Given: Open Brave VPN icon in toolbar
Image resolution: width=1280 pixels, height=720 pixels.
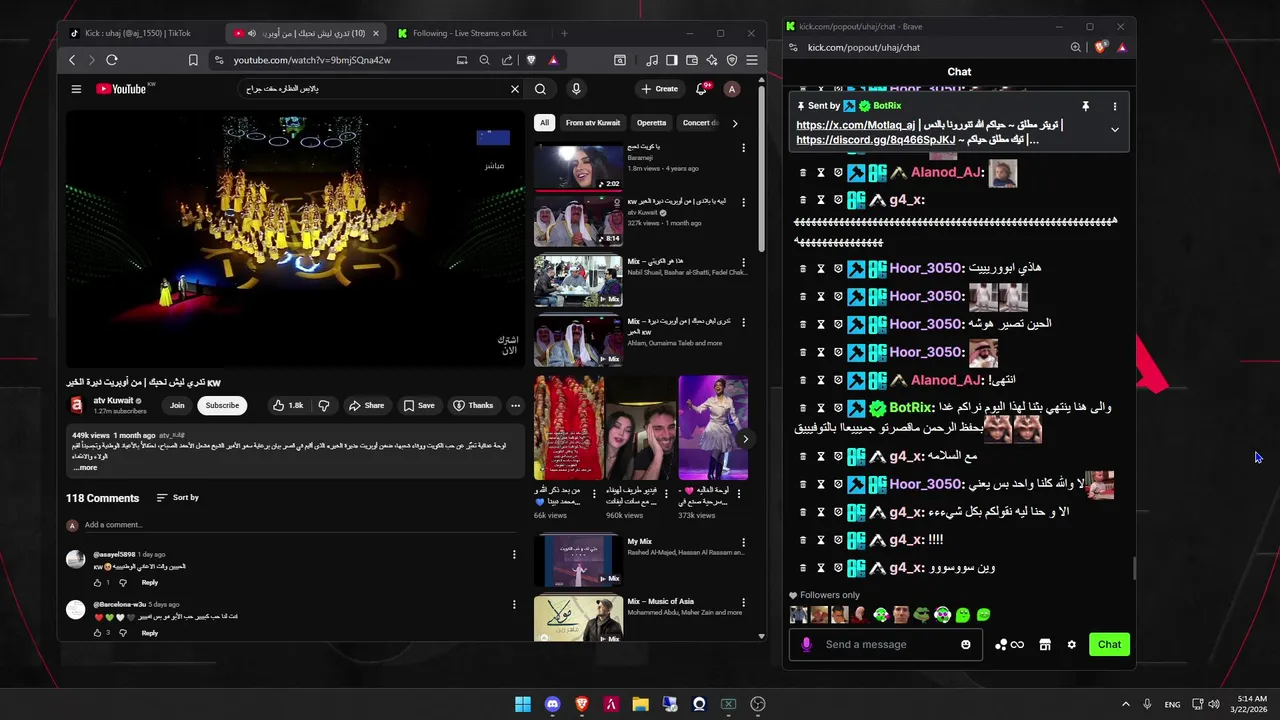Looking at the screenshot, I should pyautogui.click(x=732, y=60).
